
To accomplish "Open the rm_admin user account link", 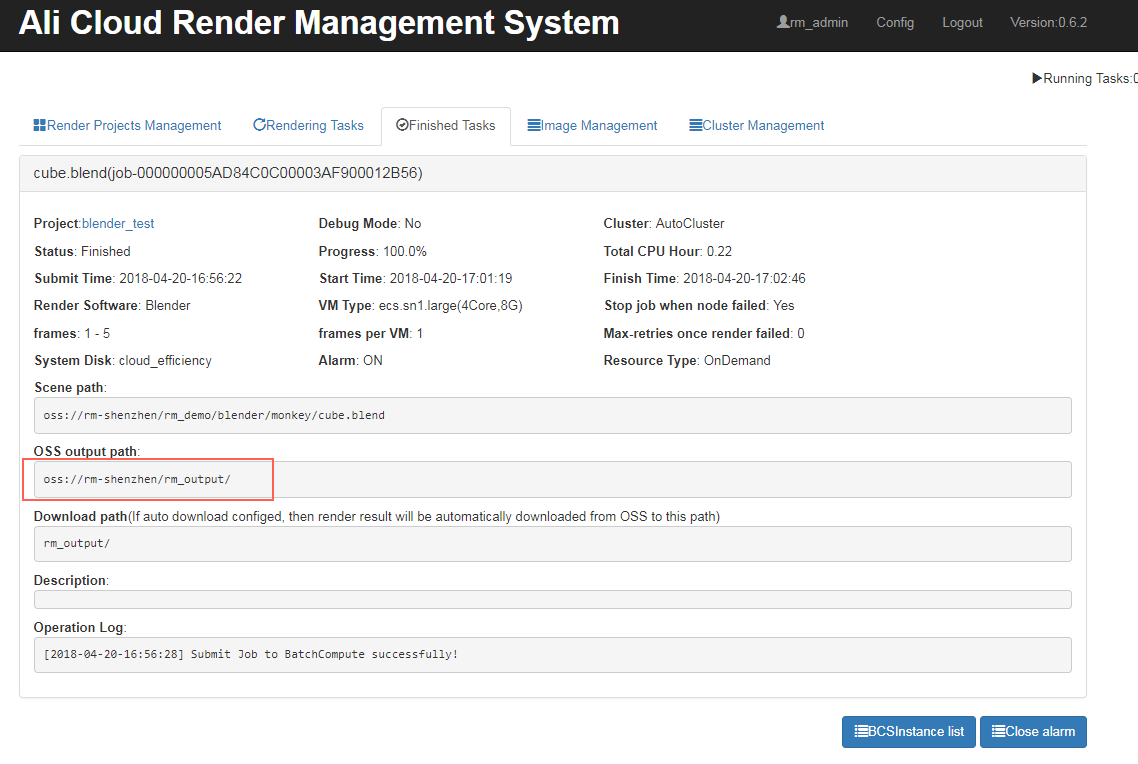I will 812,22.
